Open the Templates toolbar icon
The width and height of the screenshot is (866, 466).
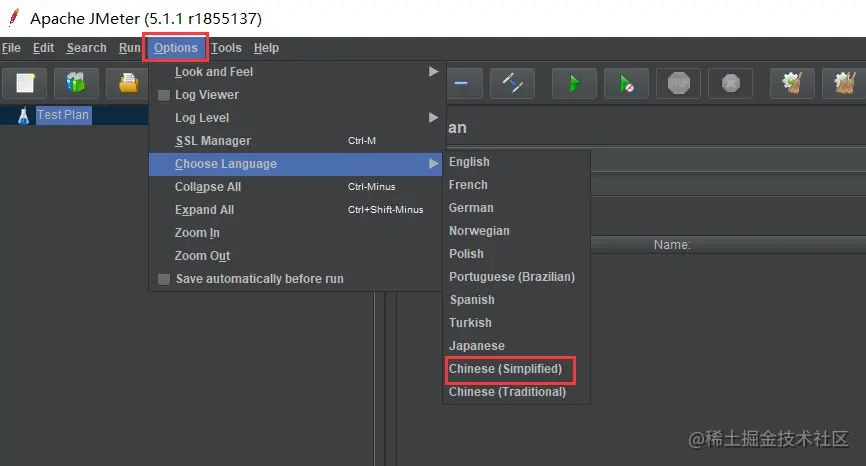[x=76, y=83]
